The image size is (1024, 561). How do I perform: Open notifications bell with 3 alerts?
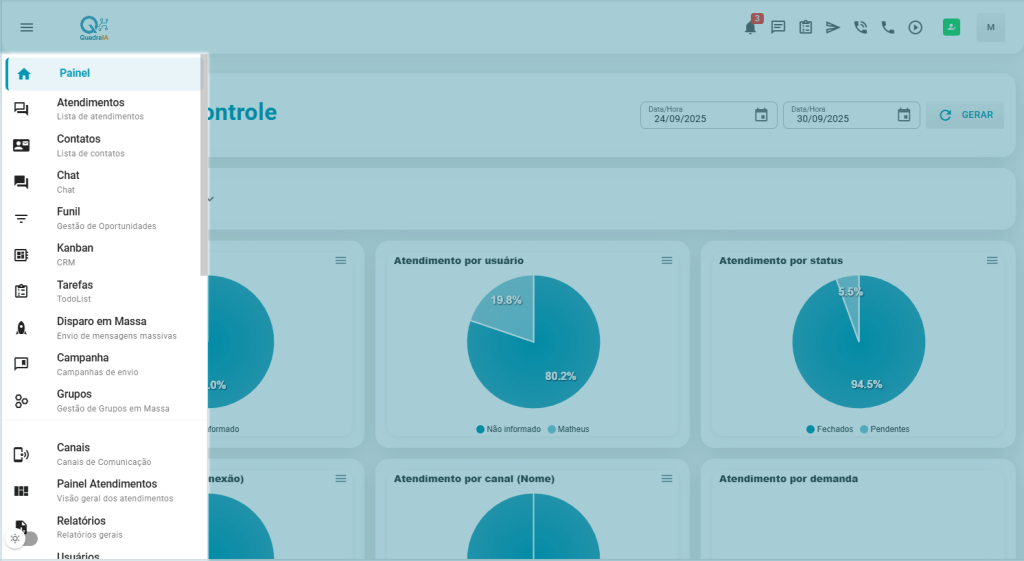tap(750, 27)
